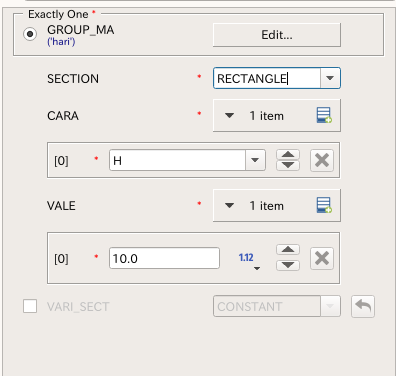Click into the RECTANGLE section text field
396x376 pixels.
point(267,78)
